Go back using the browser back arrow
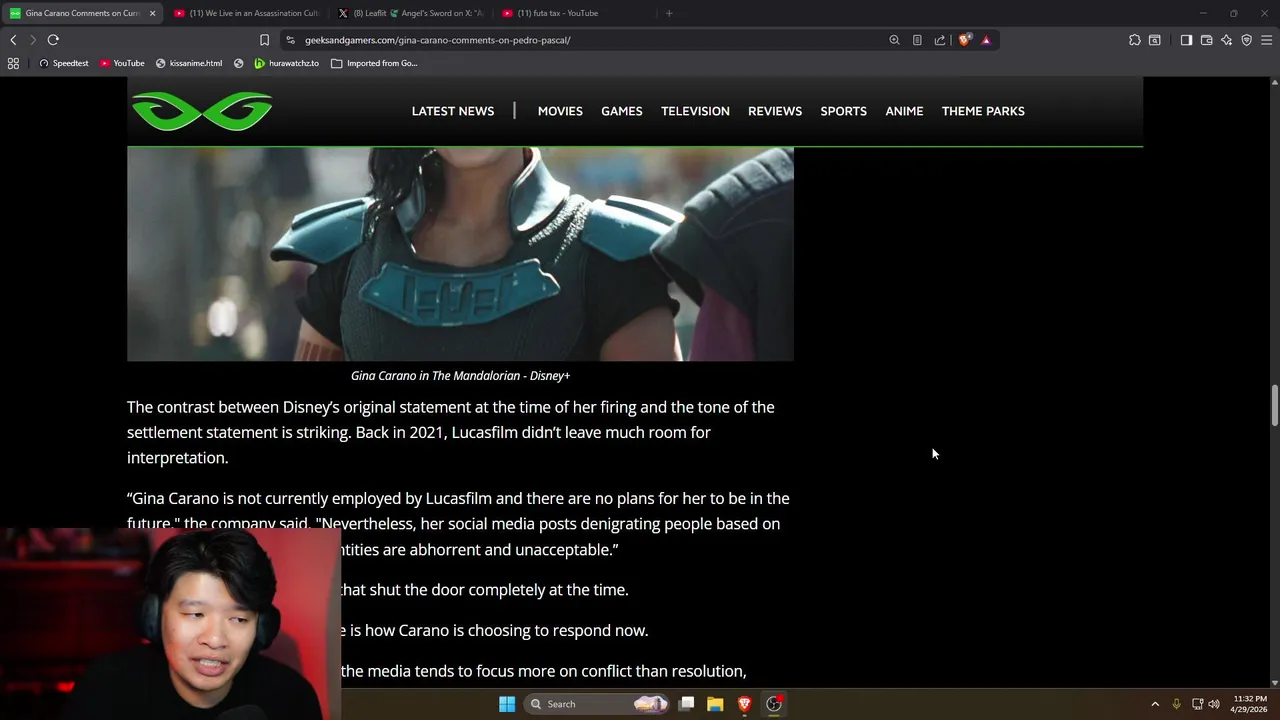The width and height of the screenshot is (1280, 720). coord(13,40)
